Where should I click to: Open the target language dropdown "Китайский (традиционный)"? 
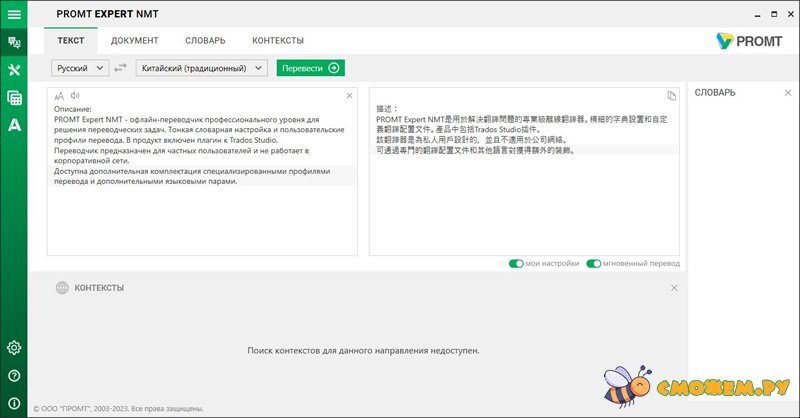click(200, 68)
